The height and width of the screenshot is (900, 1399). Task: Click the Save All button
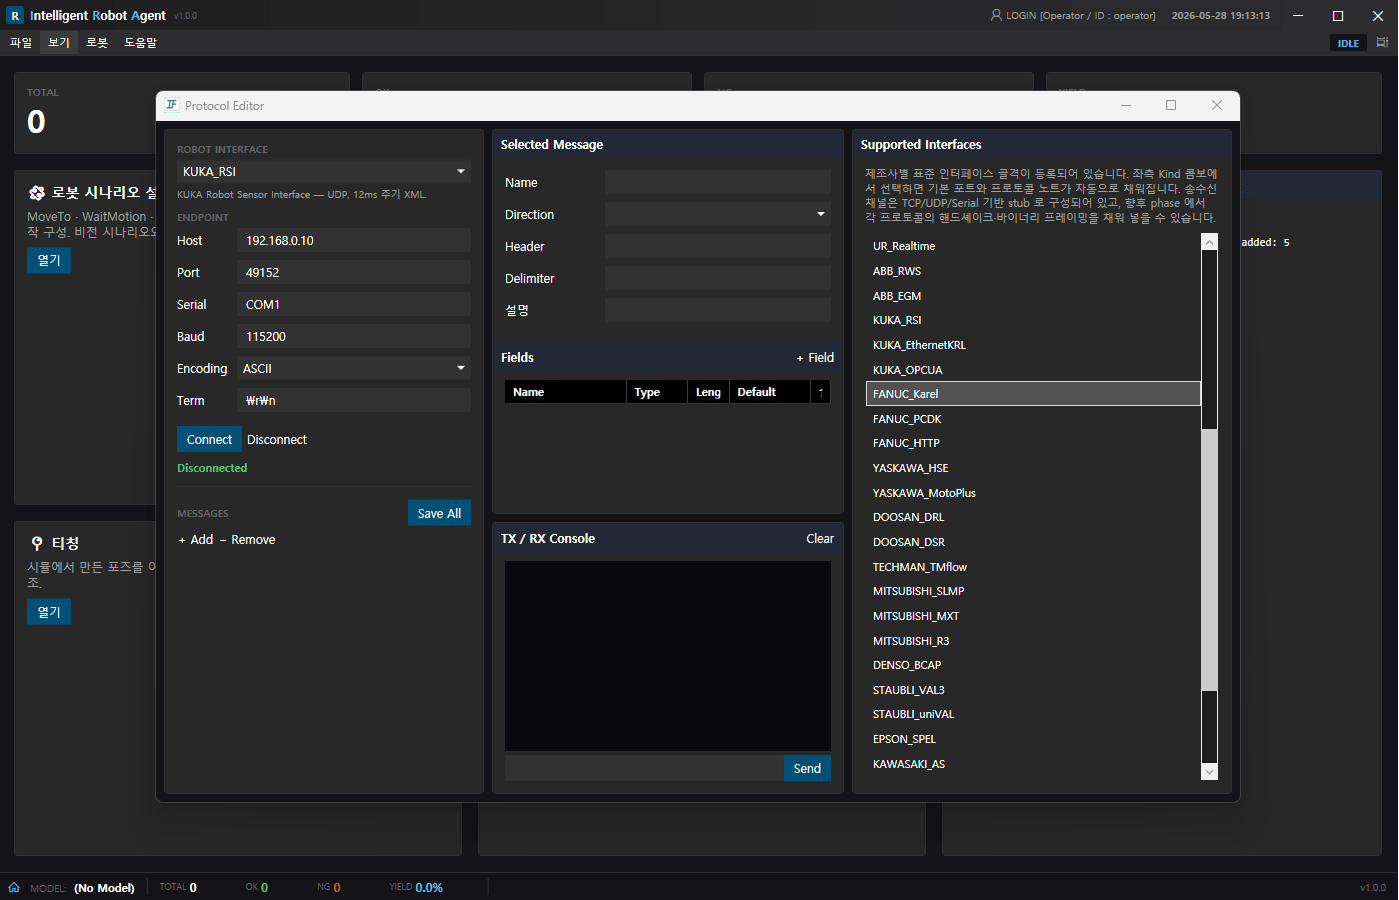[439, 513]
